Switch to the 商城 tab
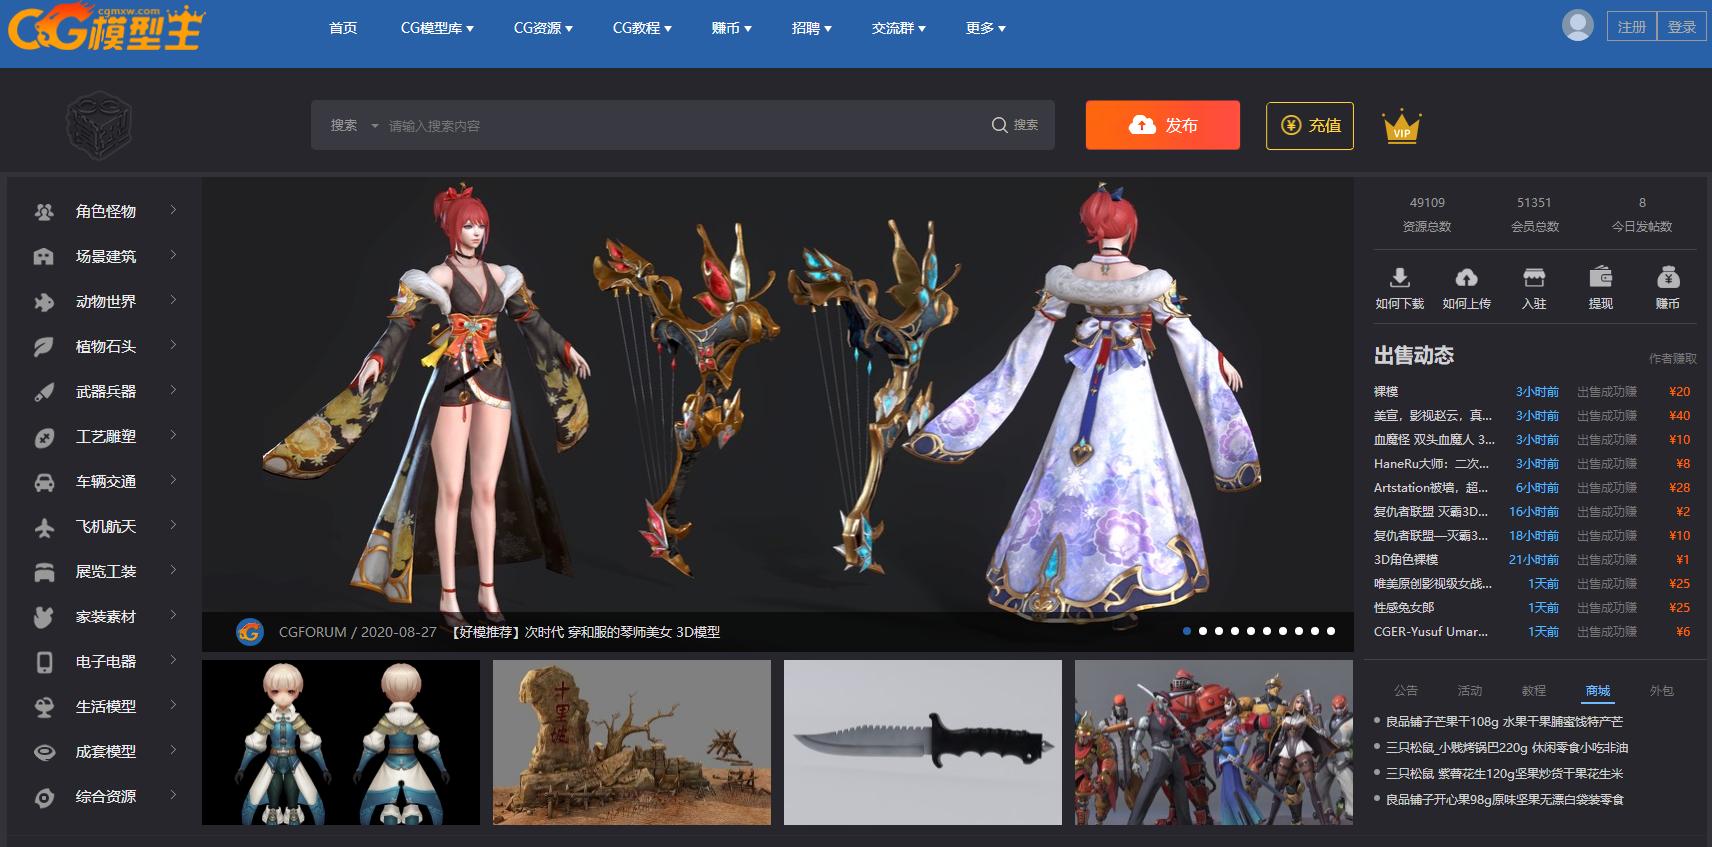This screenshot has width=1712, height=847. tap(1598, 691)
